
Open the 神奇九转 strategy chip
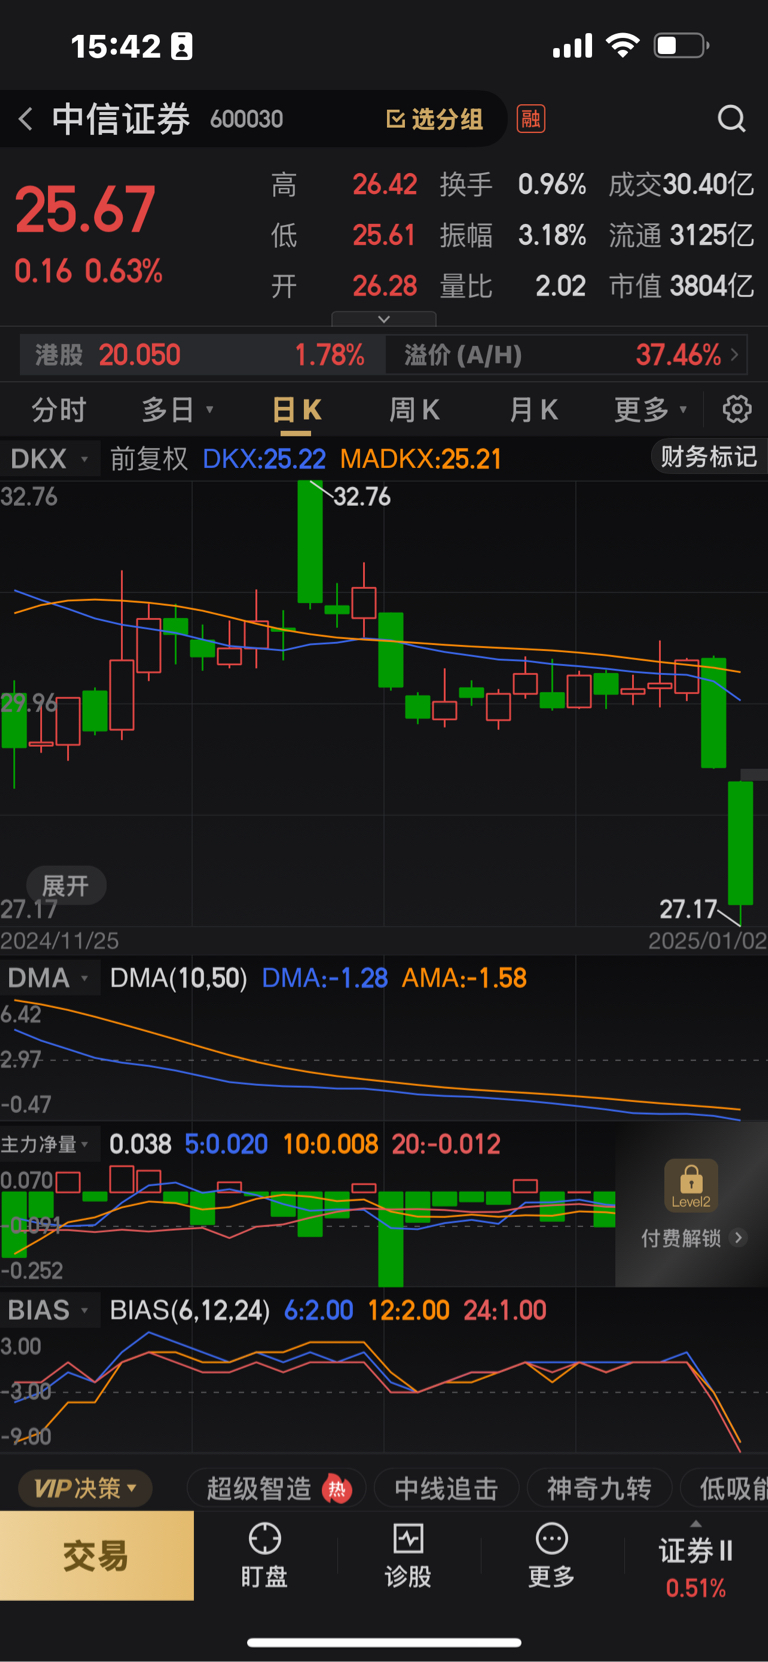point(599,1488)
